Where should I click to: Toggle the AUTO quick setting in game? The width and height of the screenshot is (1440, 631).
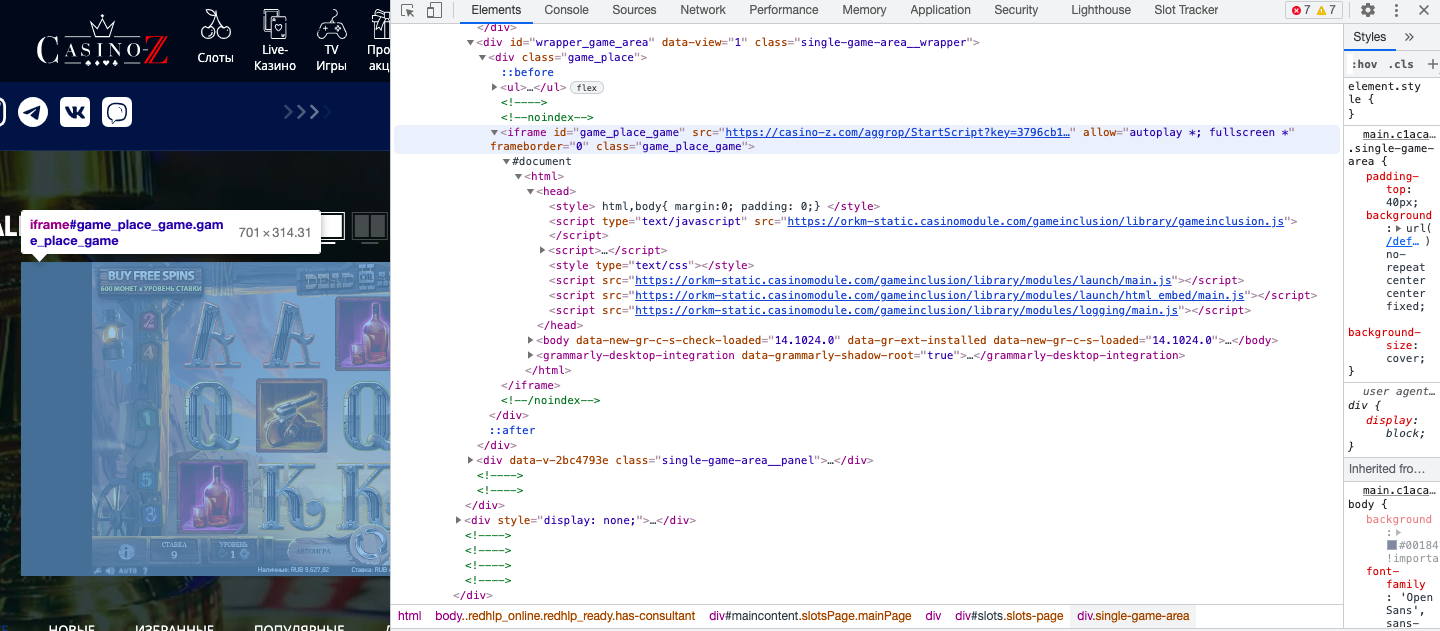[128, 570]
